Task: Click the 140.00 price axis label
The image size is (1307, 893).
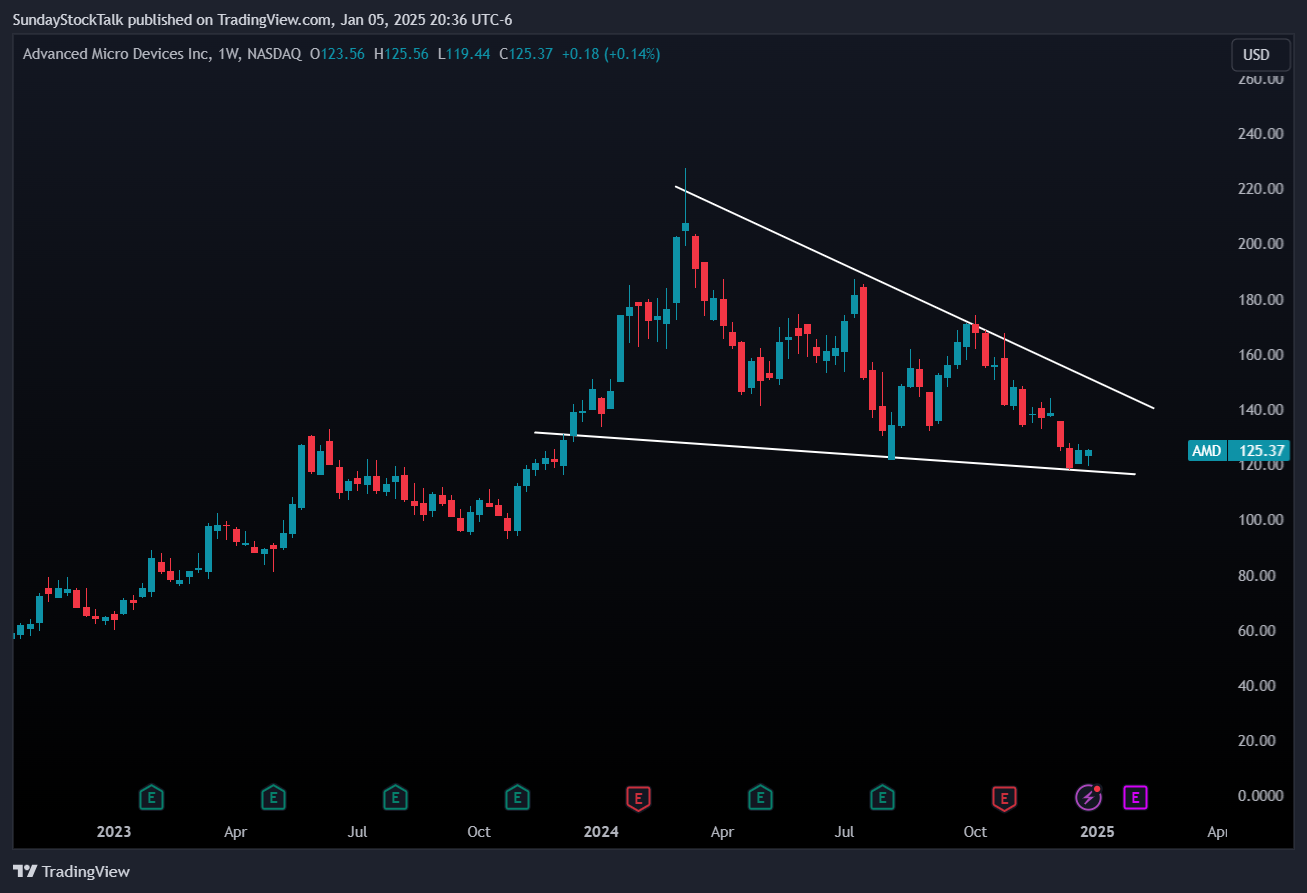Action: pos(1260,410)
